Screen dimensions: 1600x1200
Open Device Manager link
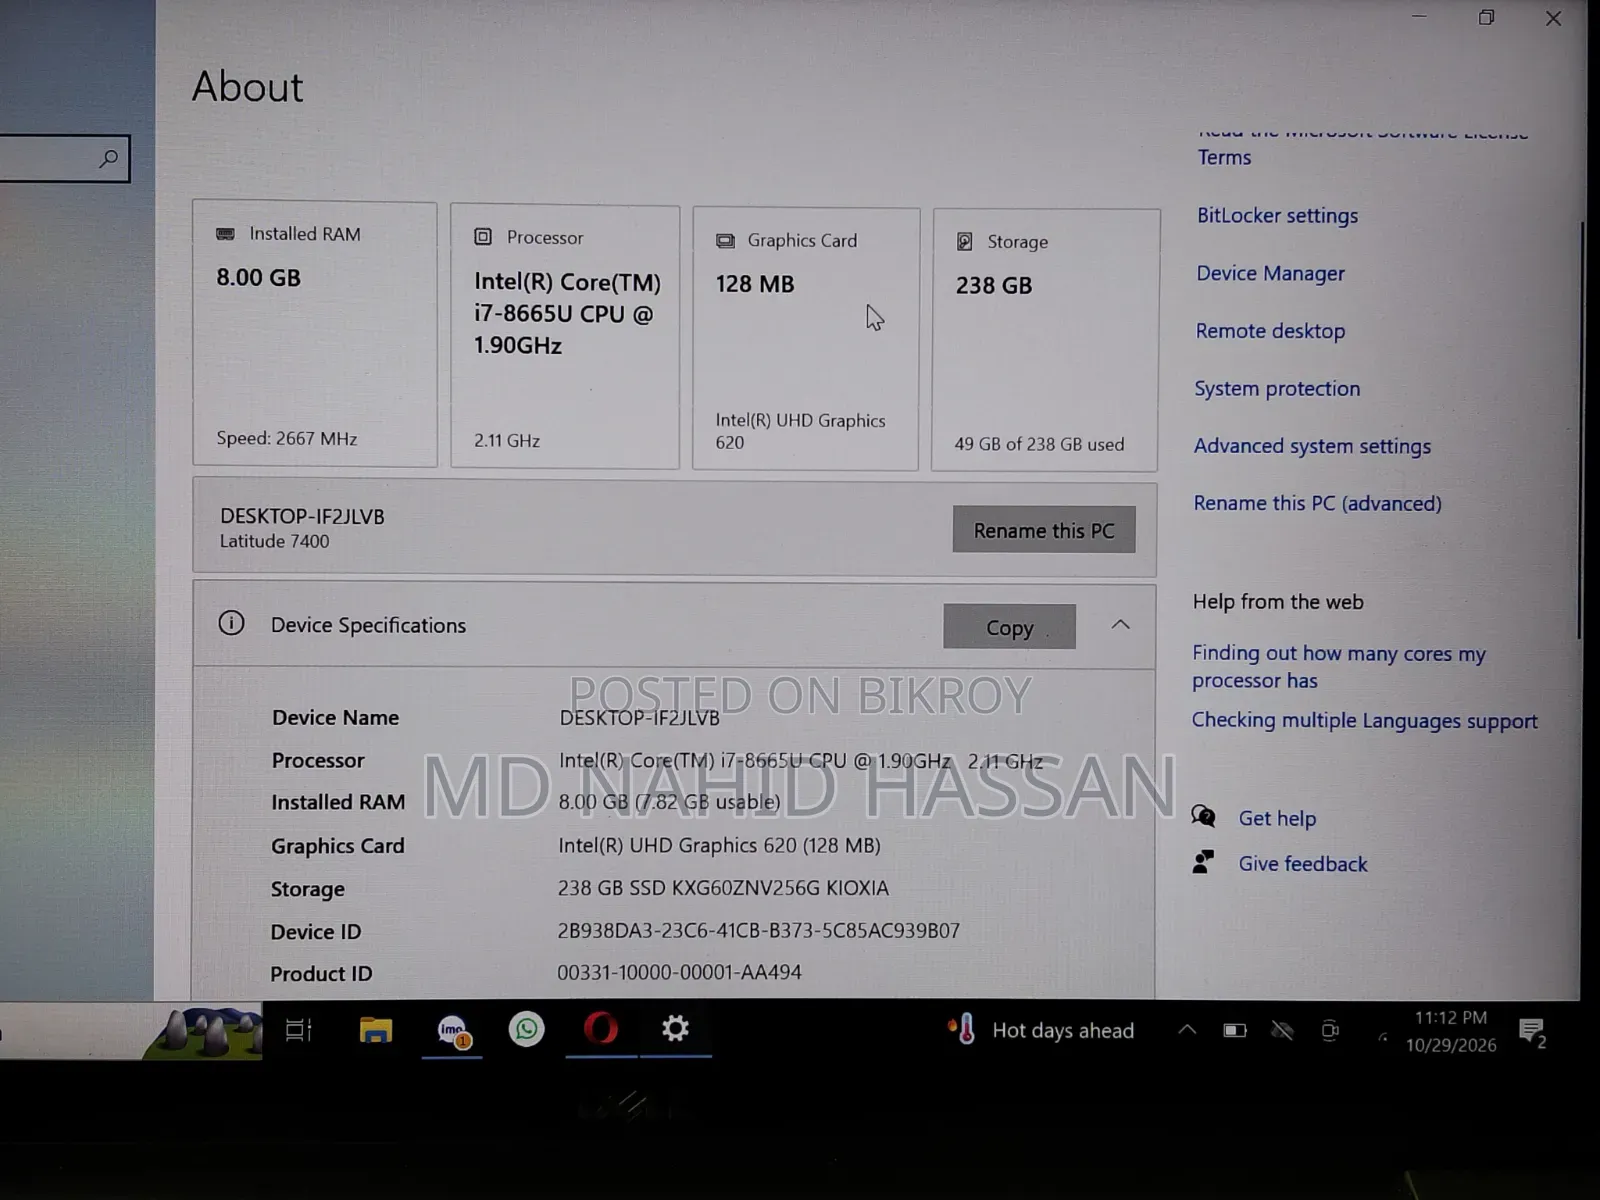[1270, 273]
